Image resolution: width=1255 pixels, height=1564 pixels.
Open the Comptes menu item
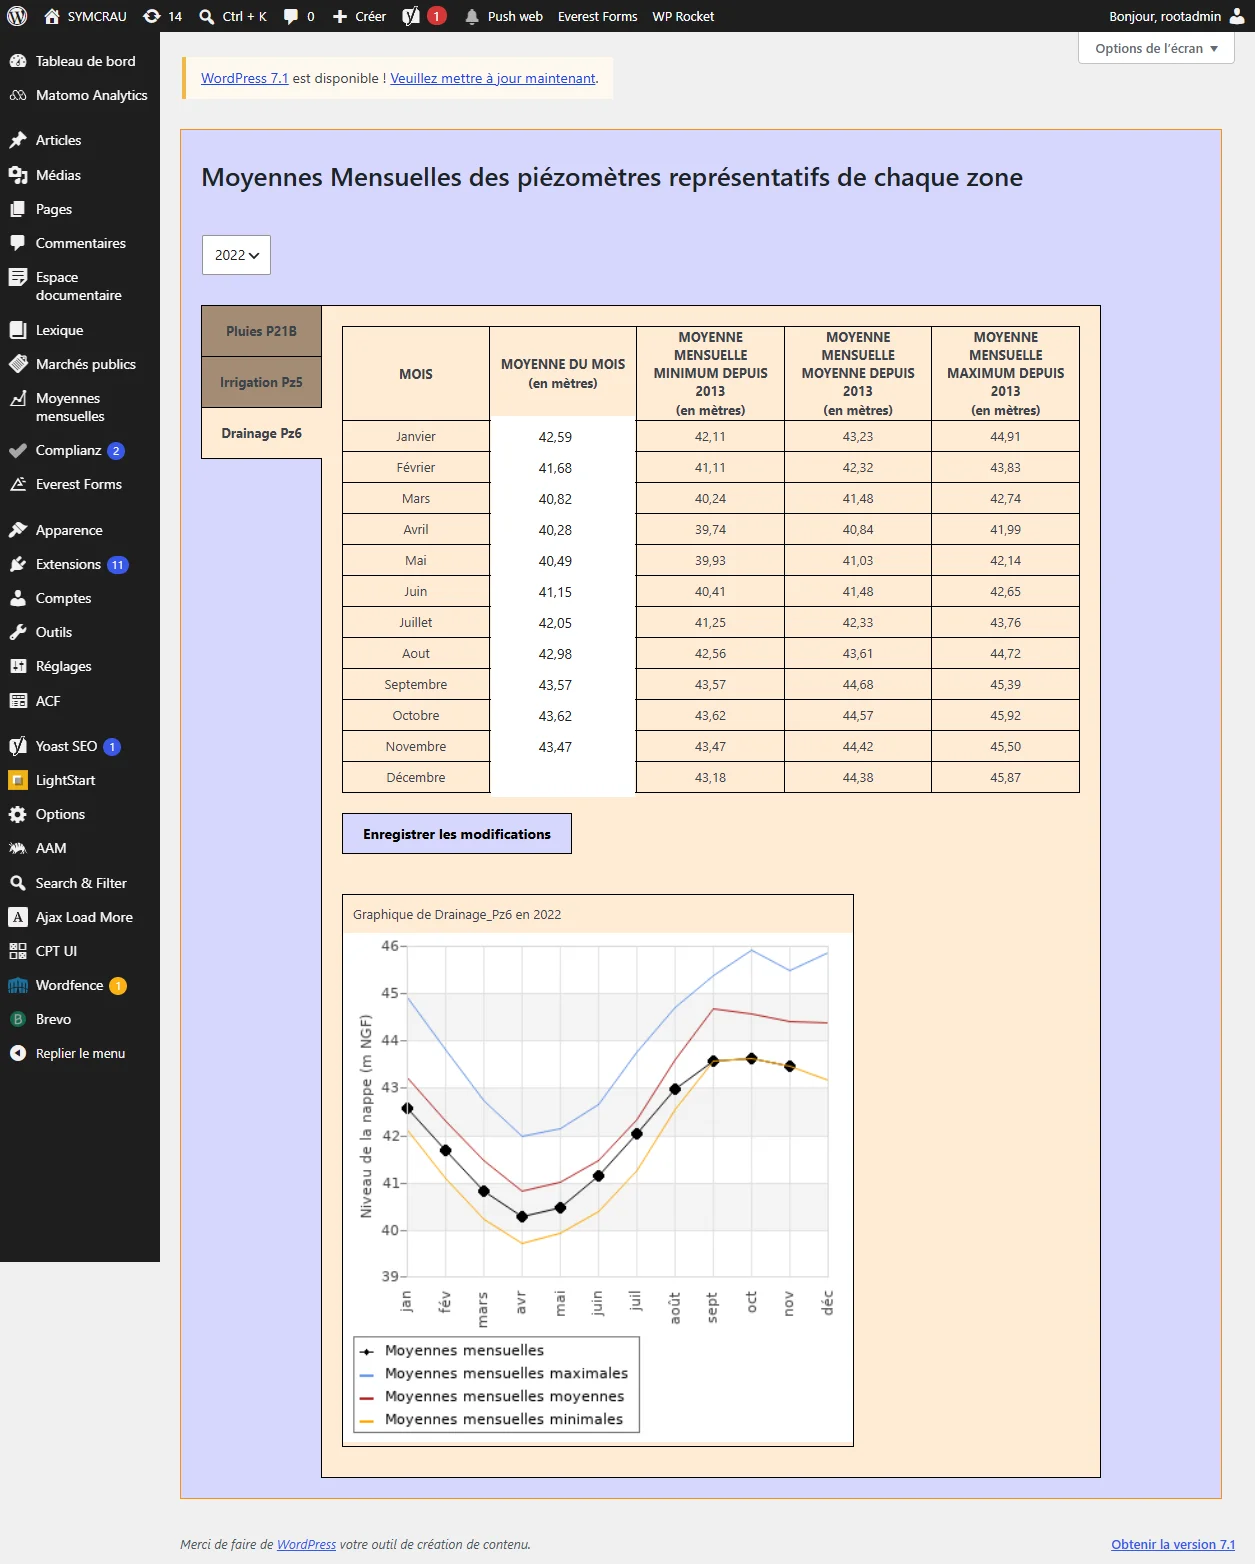point(80,598)
